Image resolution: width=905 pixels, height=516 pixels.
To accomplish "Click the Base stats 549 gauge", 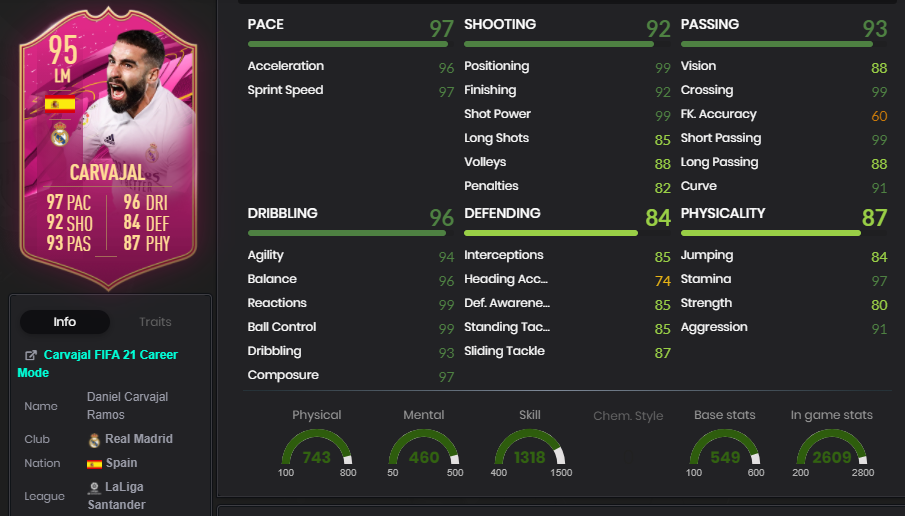I will tap(725, 448).
